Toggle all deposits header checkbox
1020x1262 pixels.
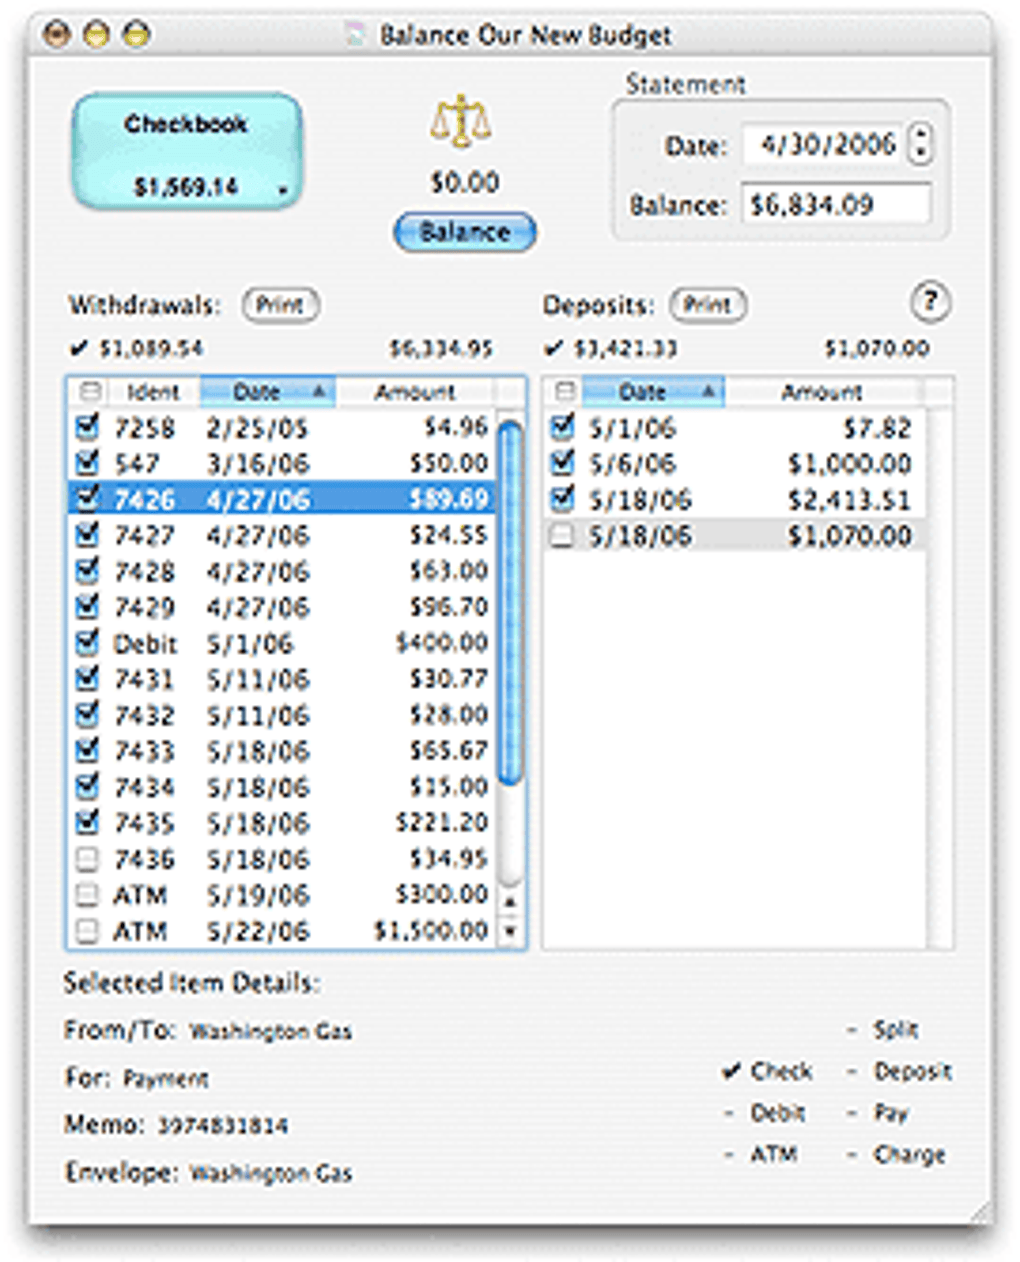point(564,391)
